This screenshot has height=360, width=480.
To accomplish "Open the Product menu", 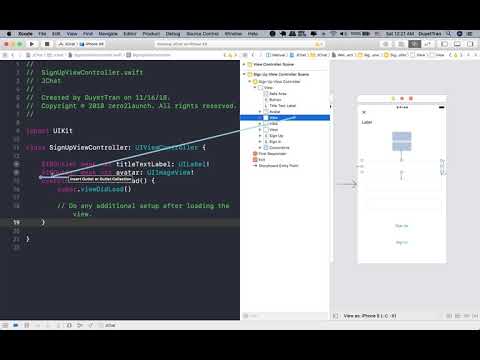I will [151, 34].
